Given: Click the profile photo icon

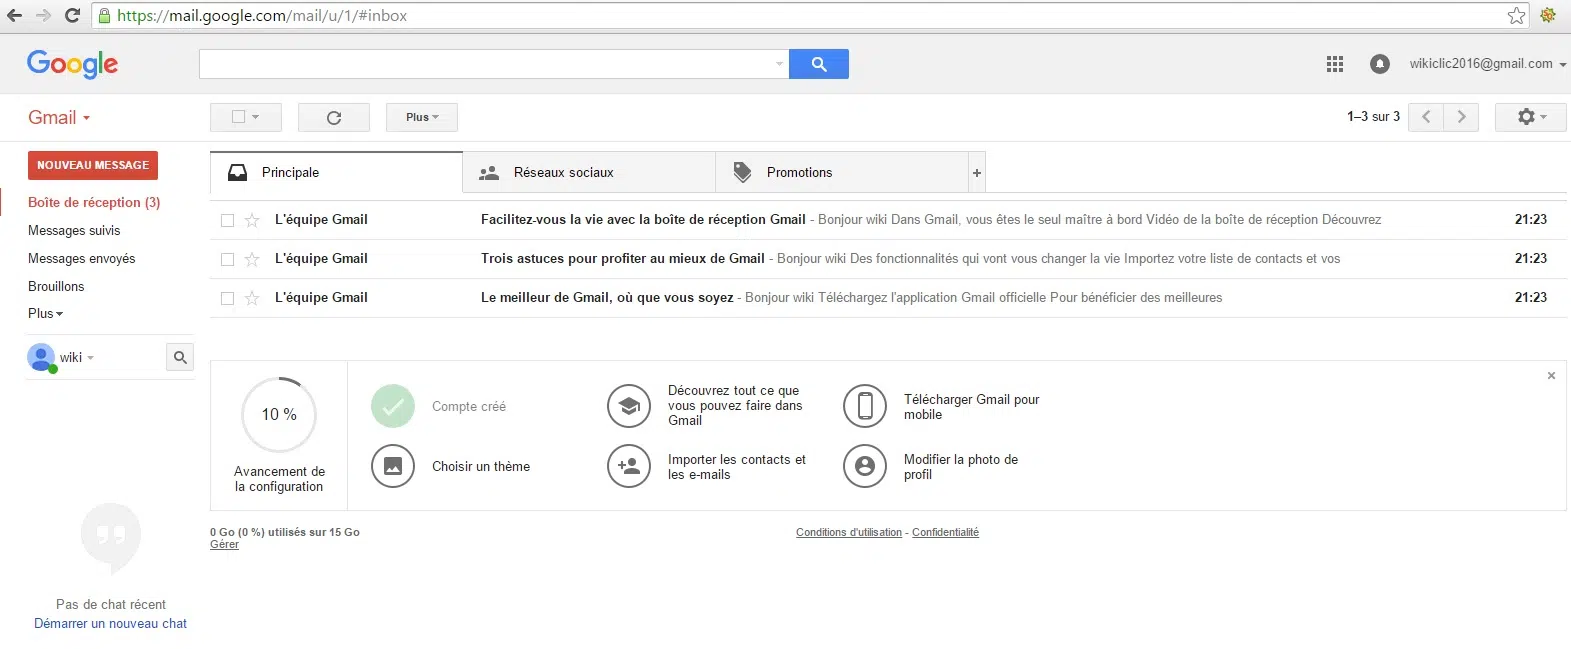Looking at the screenshot, I should (865, 466).
